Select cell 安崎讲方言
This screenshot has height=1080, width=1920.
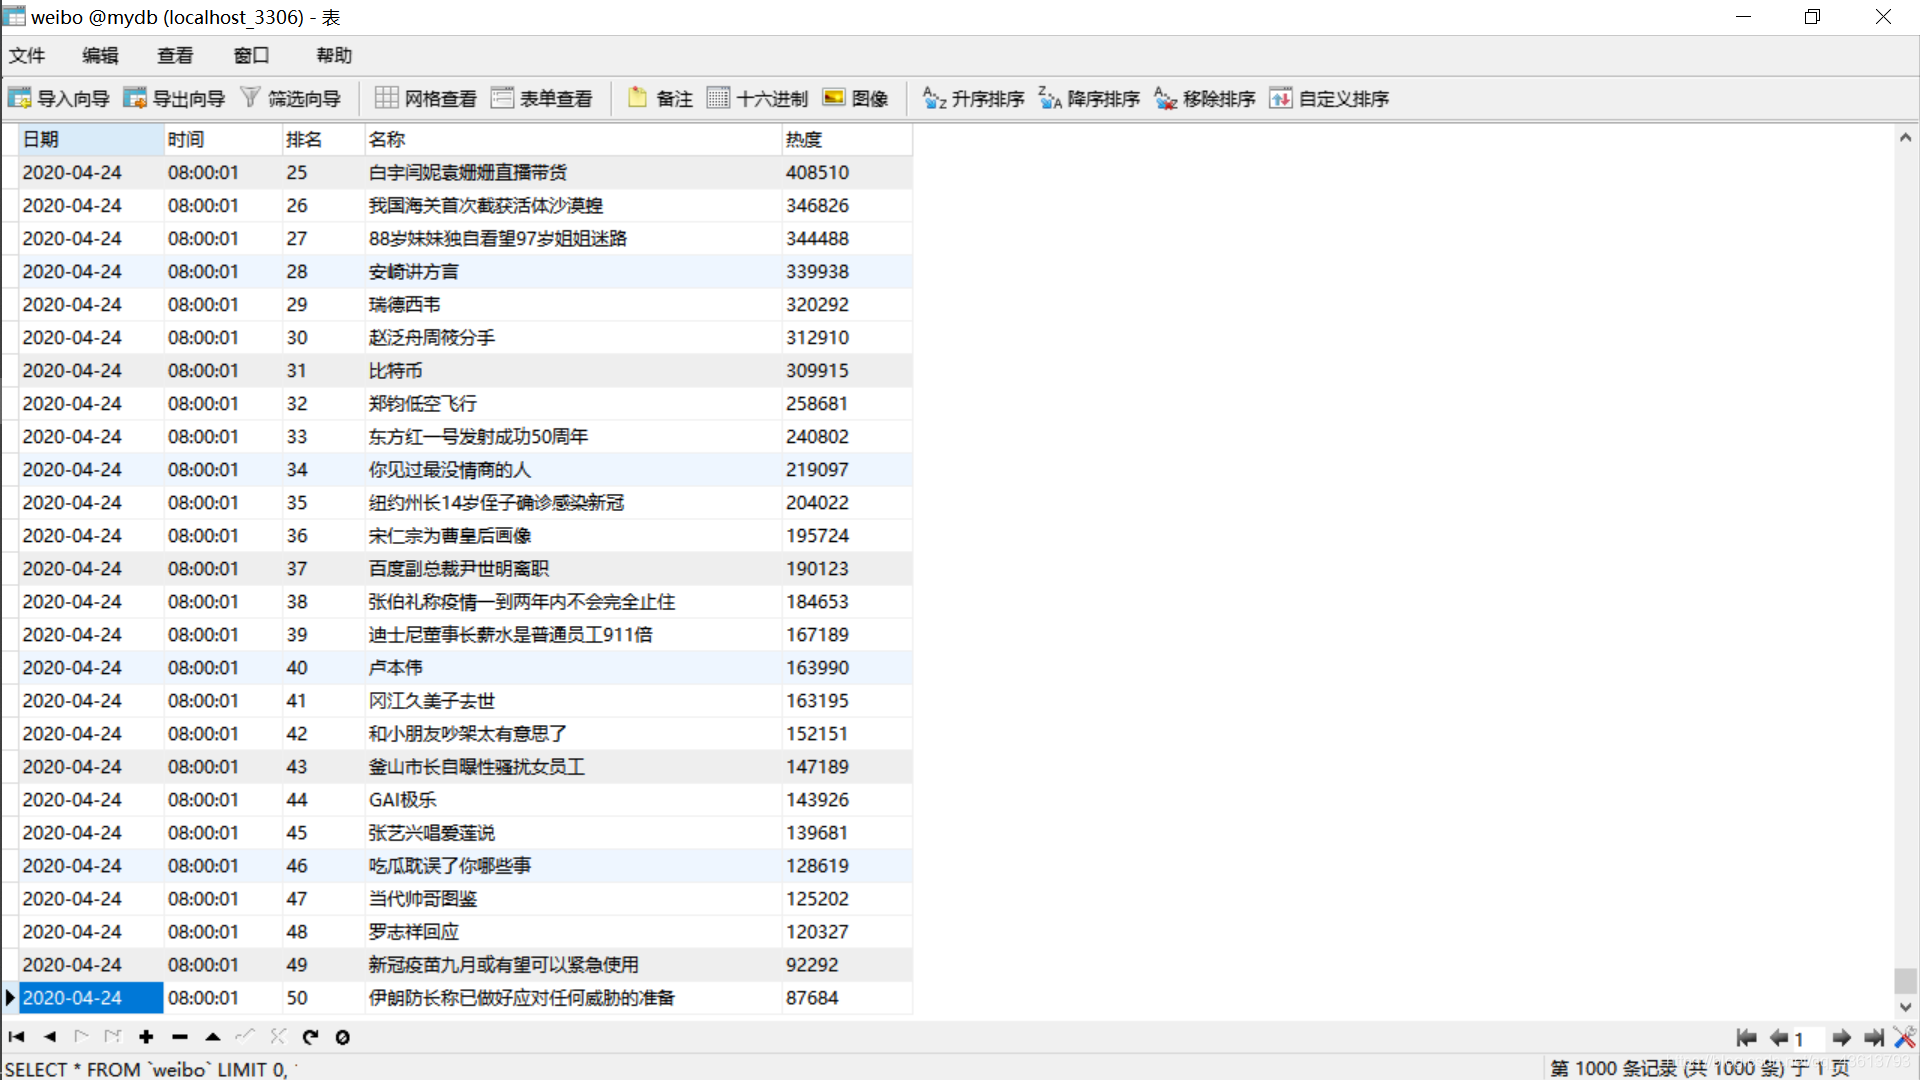coord(573,271)
